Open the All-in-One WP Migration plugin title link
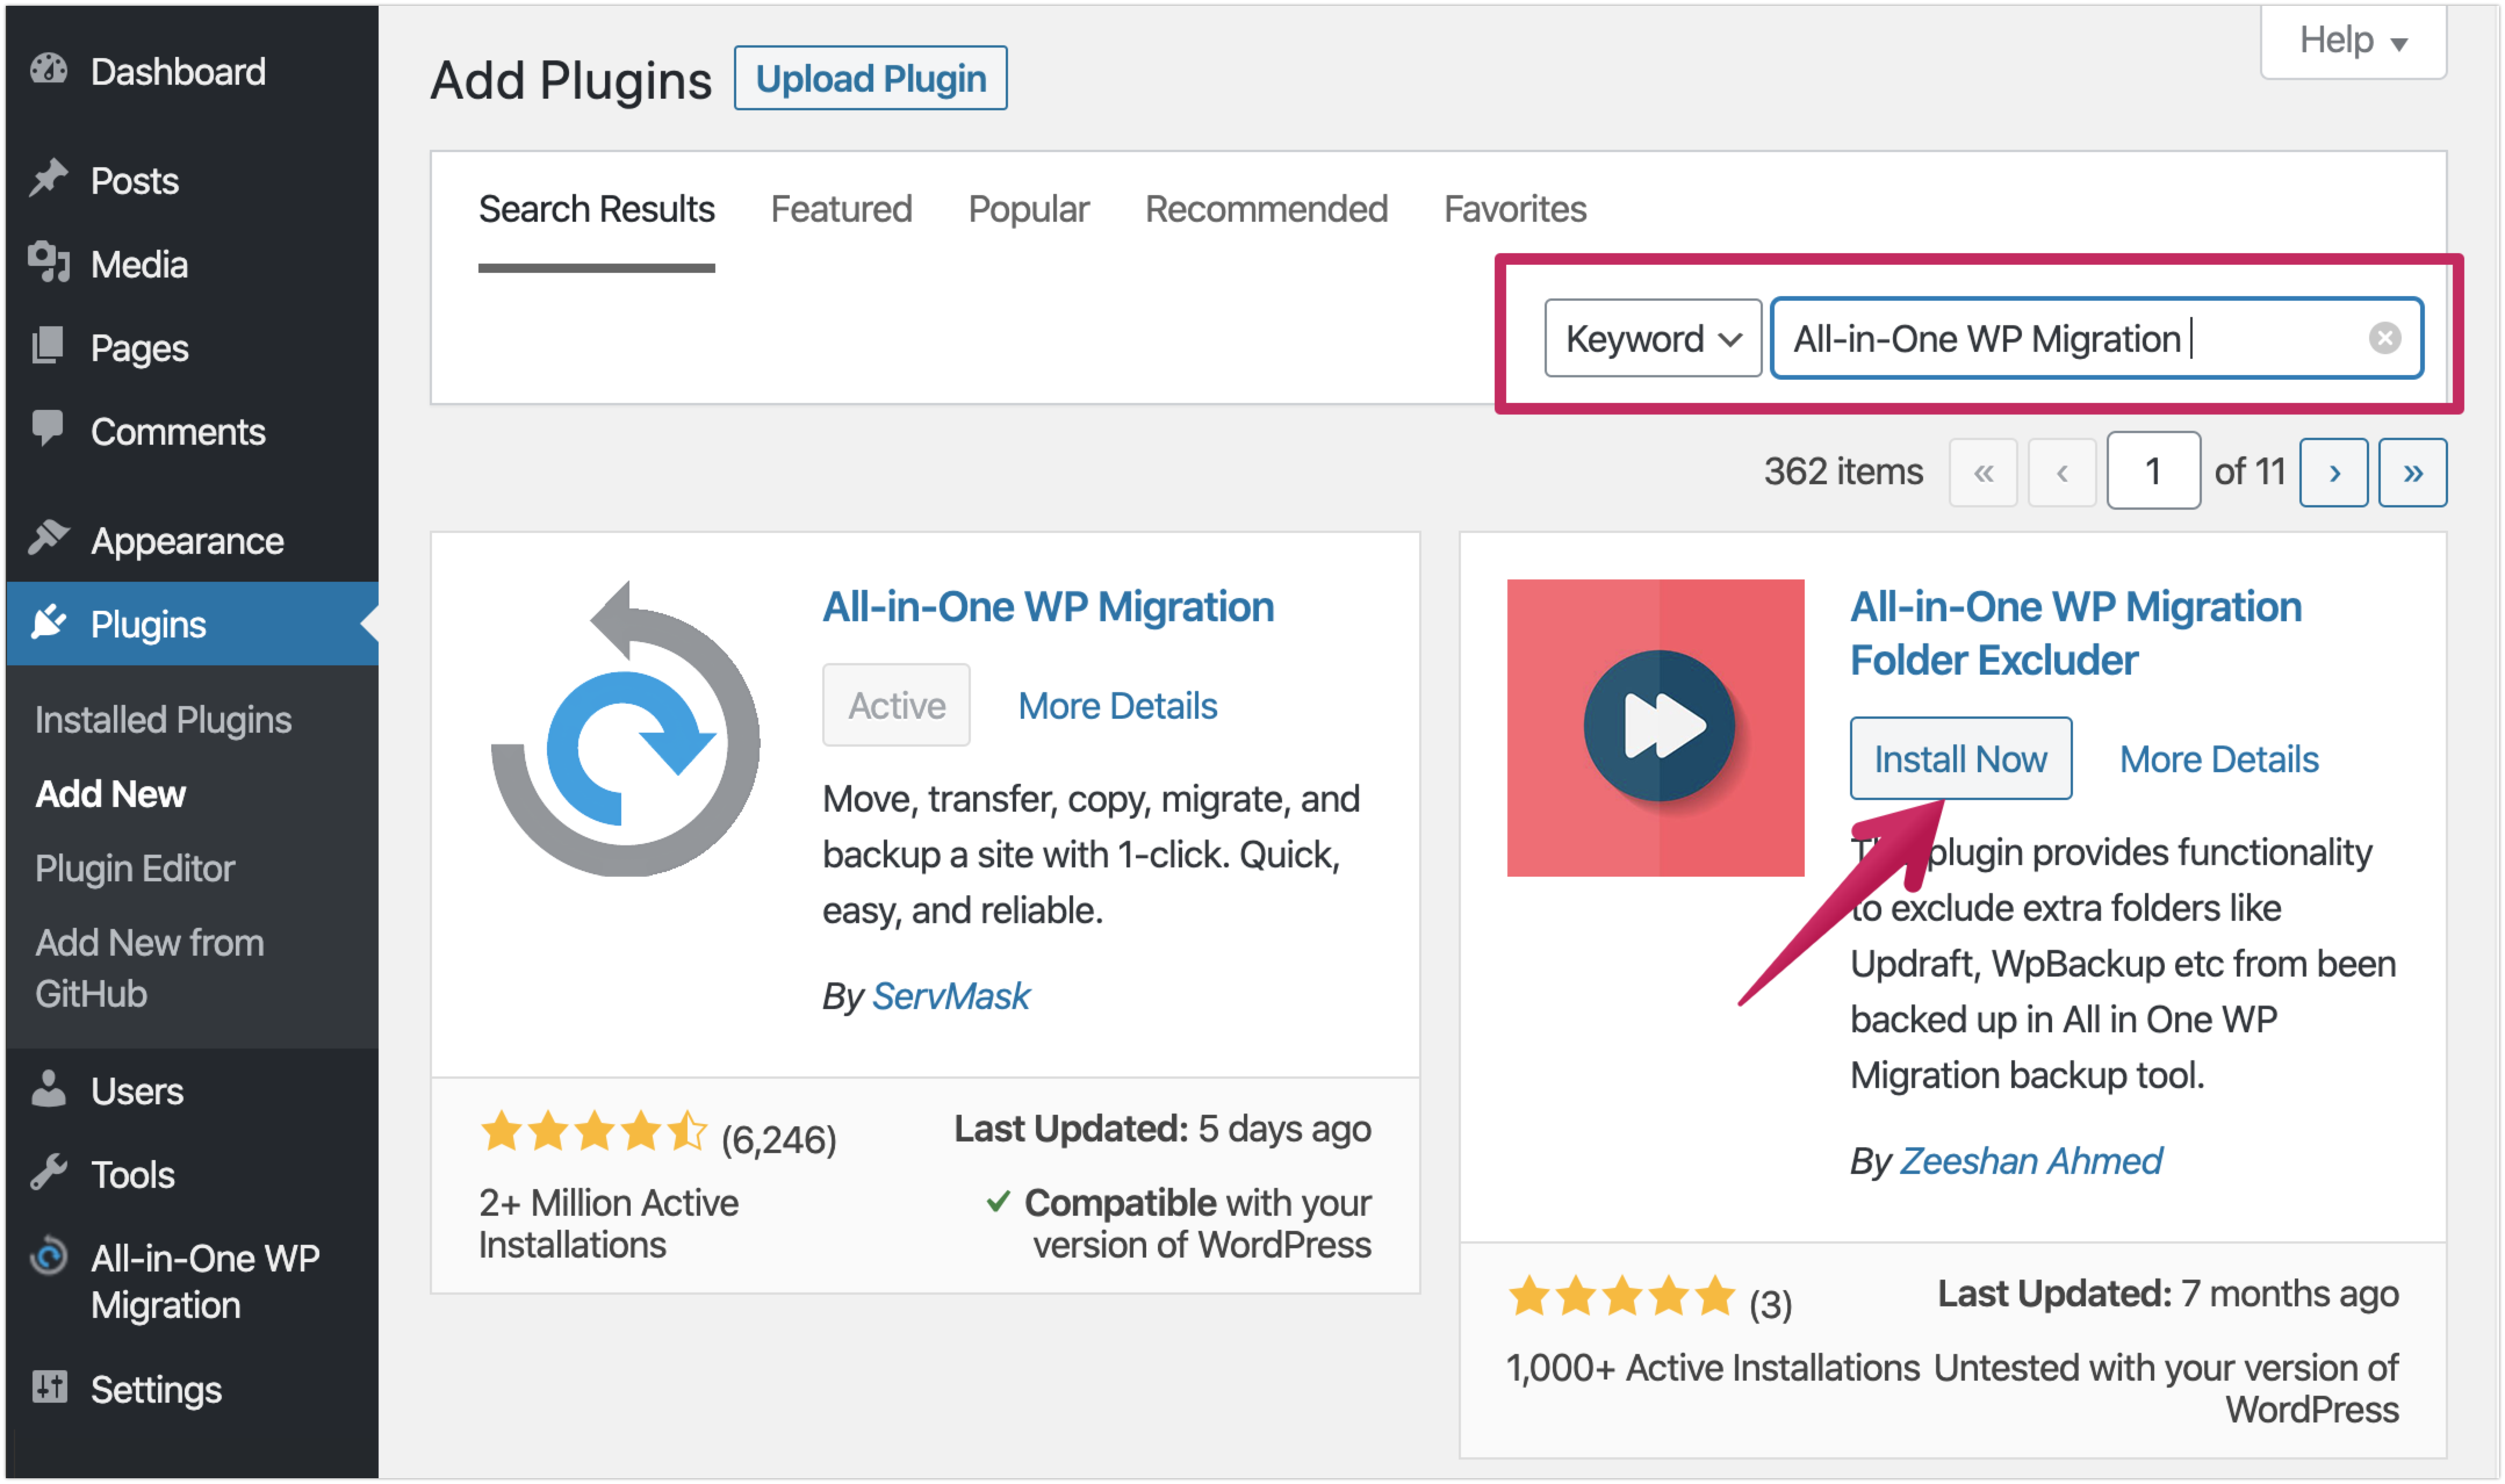2505x1484 pixels. point(1049,607)
